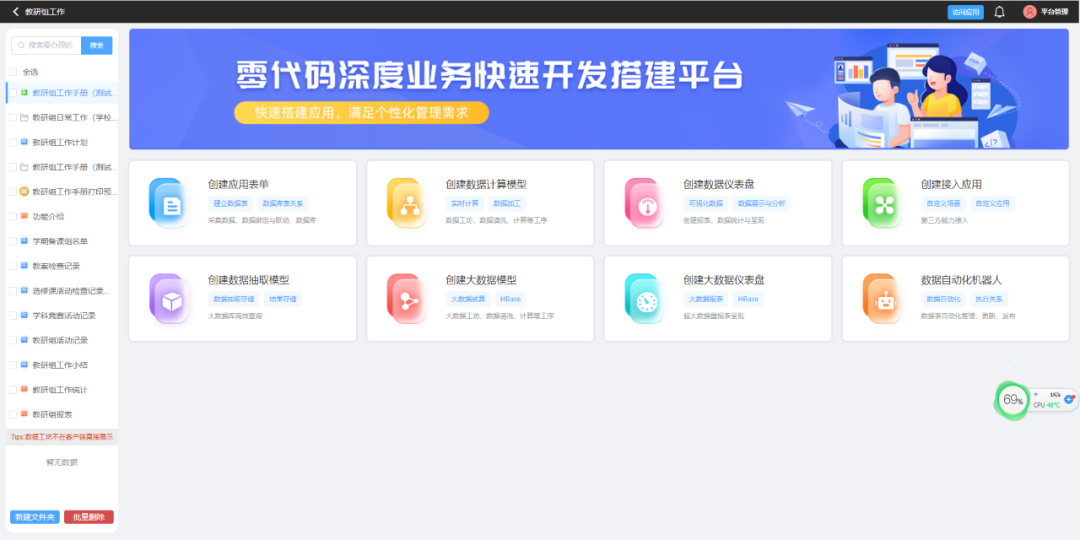Click the 数据自动化机器人 title text
Screen dimensions: 1080x540
click(x=962, y=280)
